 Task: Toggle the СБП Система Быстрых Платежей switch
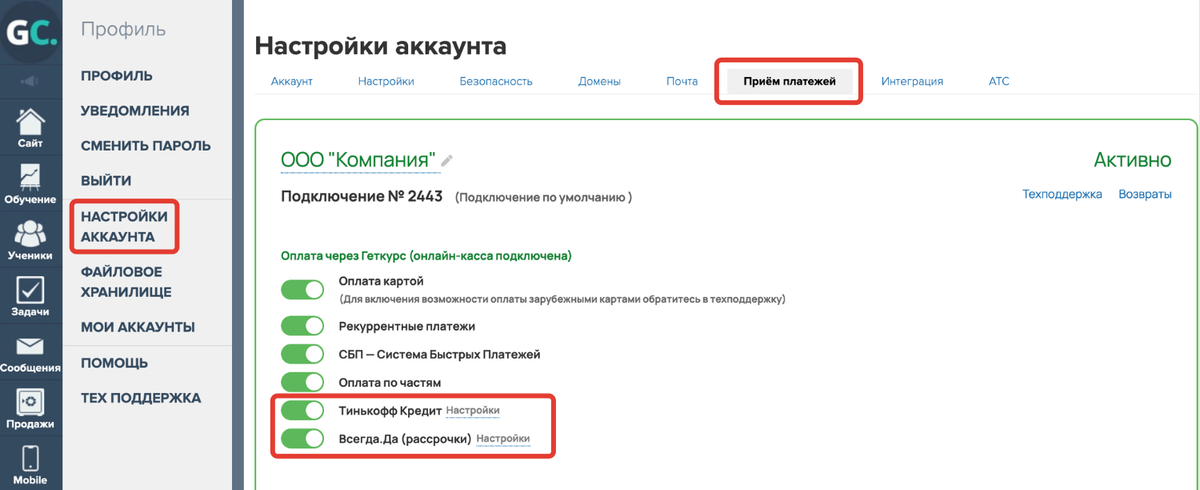tap(302, 354)
